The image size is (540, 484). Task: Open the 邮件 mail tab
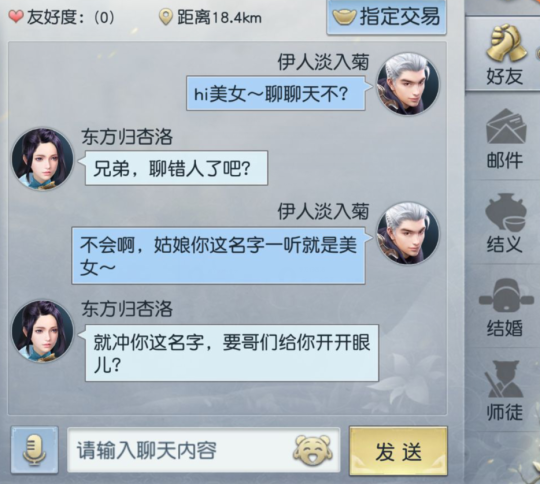(x=506, y=140)
